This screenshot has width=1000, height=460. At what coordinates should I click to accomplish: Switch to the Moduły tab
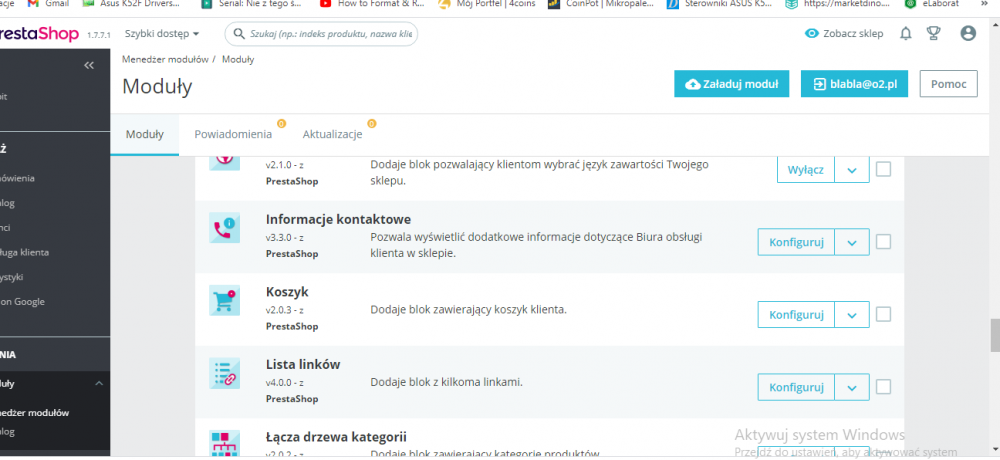coord(145,135)
